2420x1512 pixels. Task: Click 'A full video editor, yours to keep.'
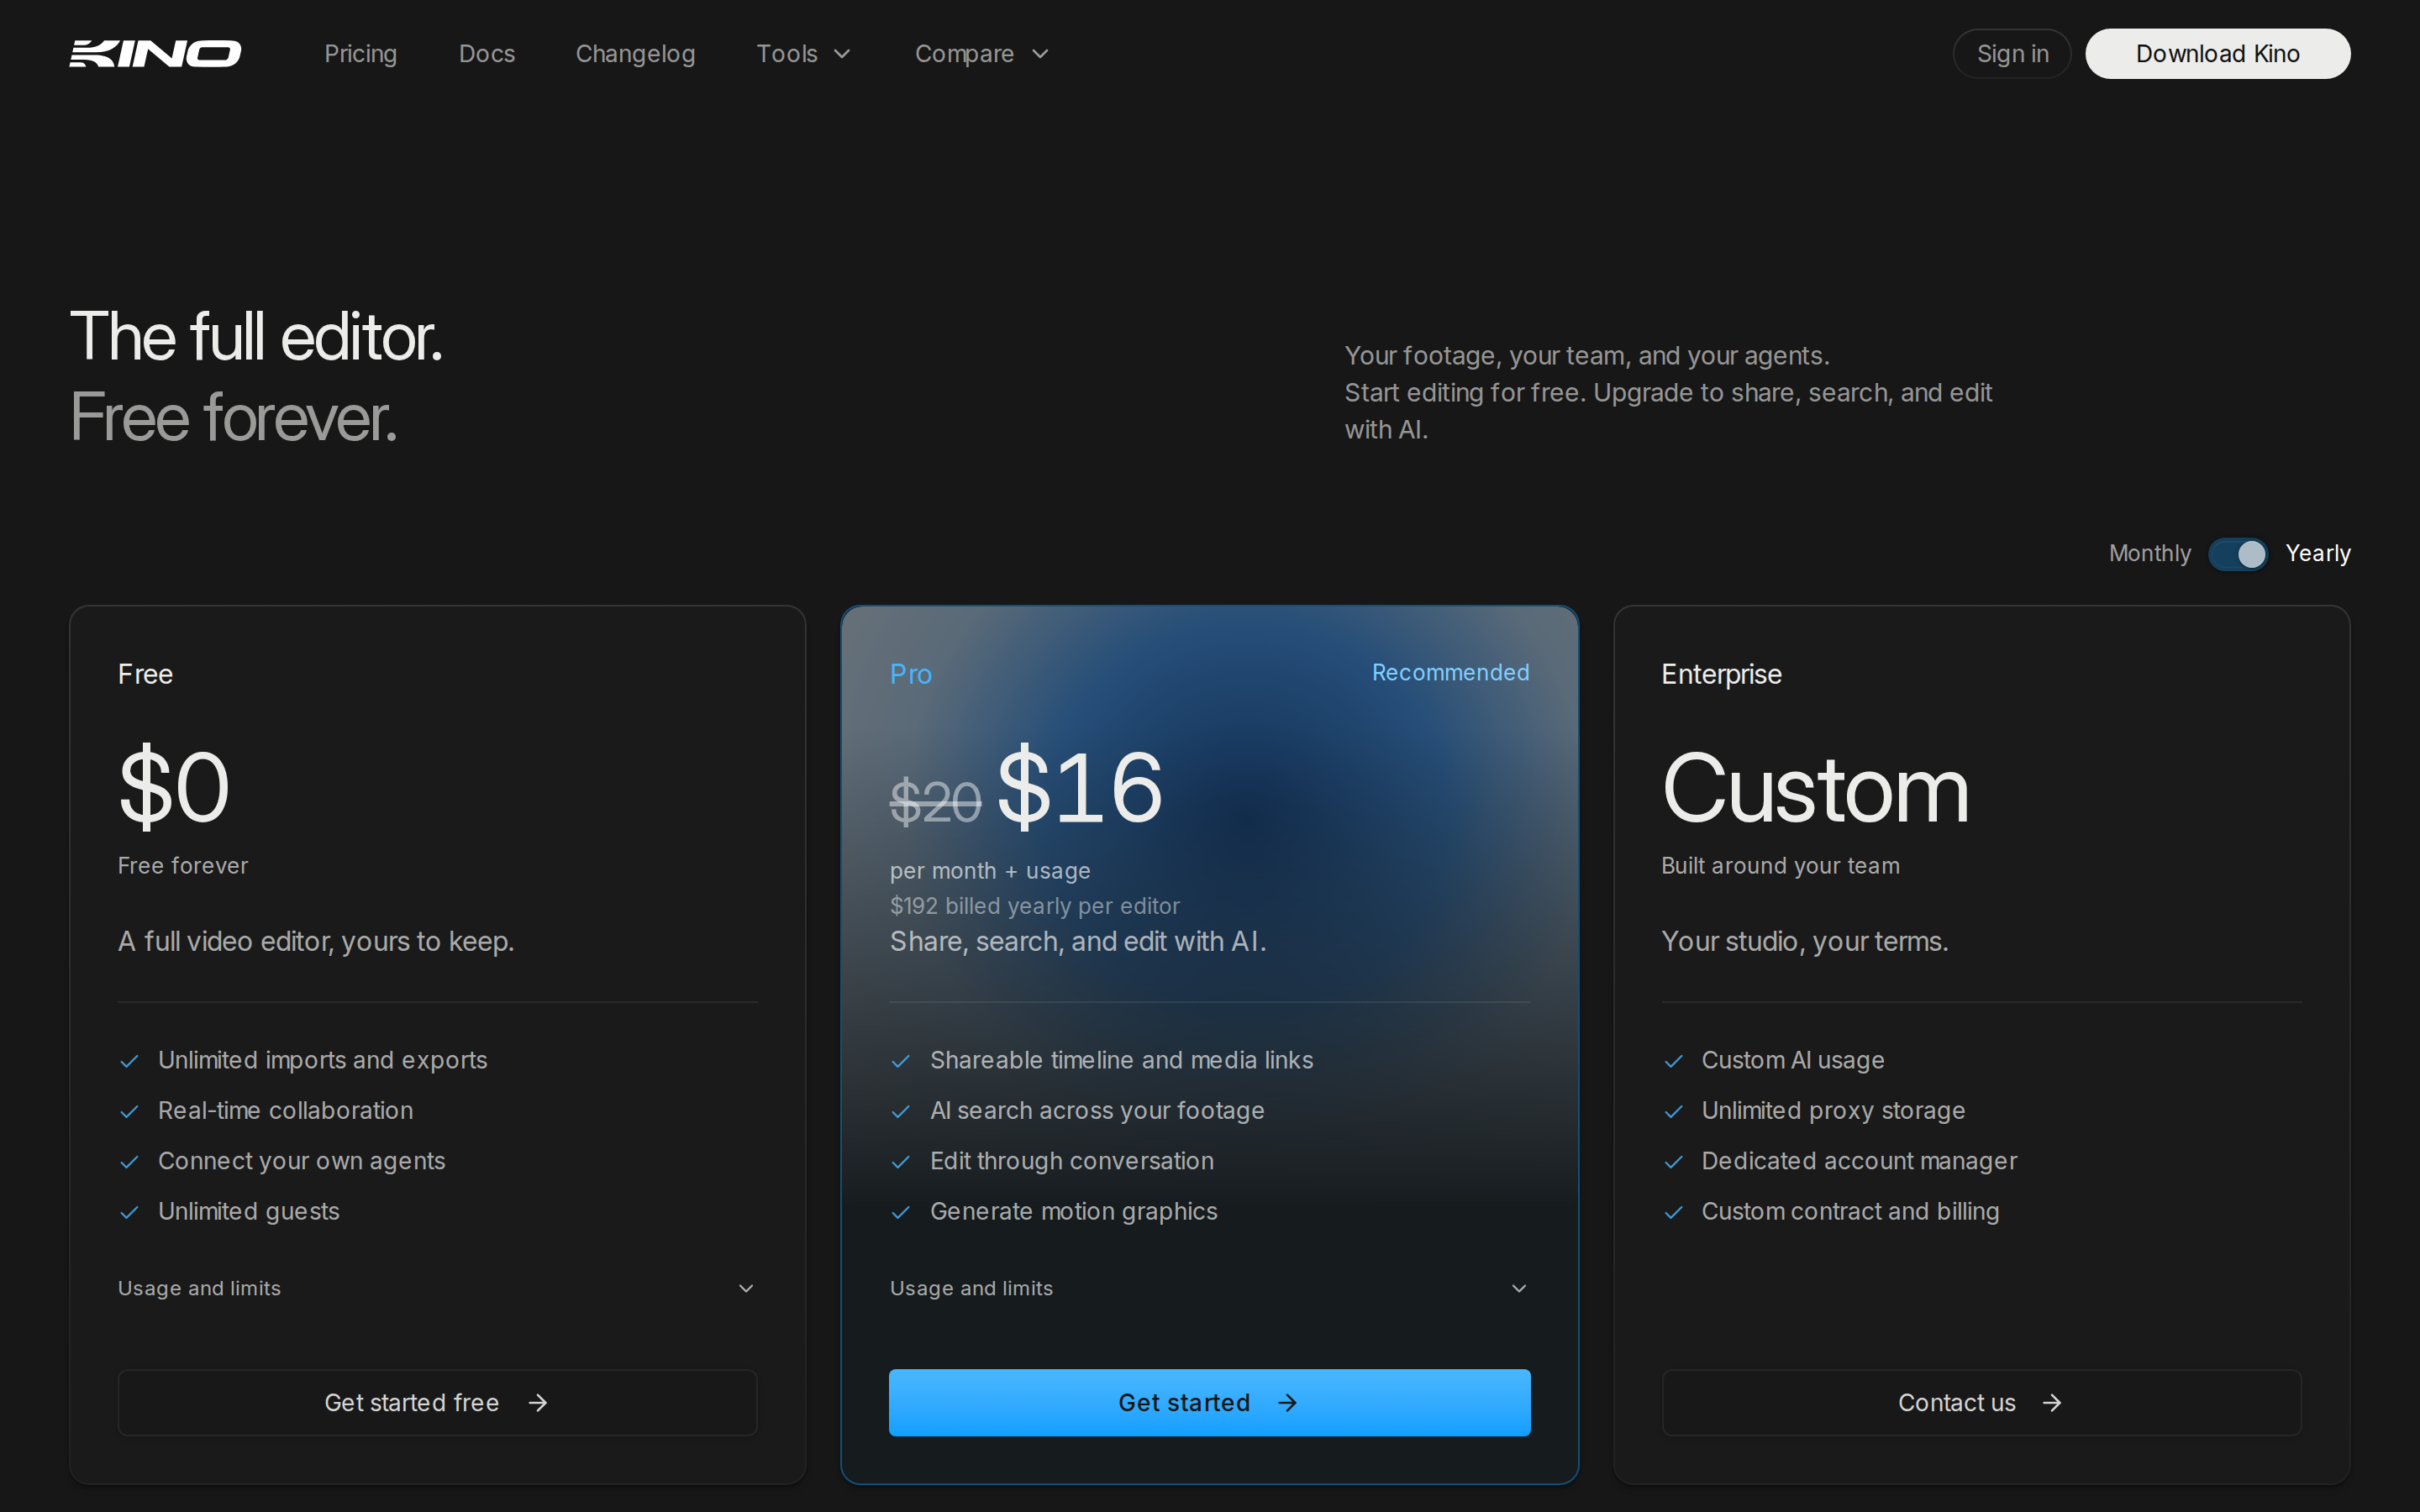coord(316,942)
